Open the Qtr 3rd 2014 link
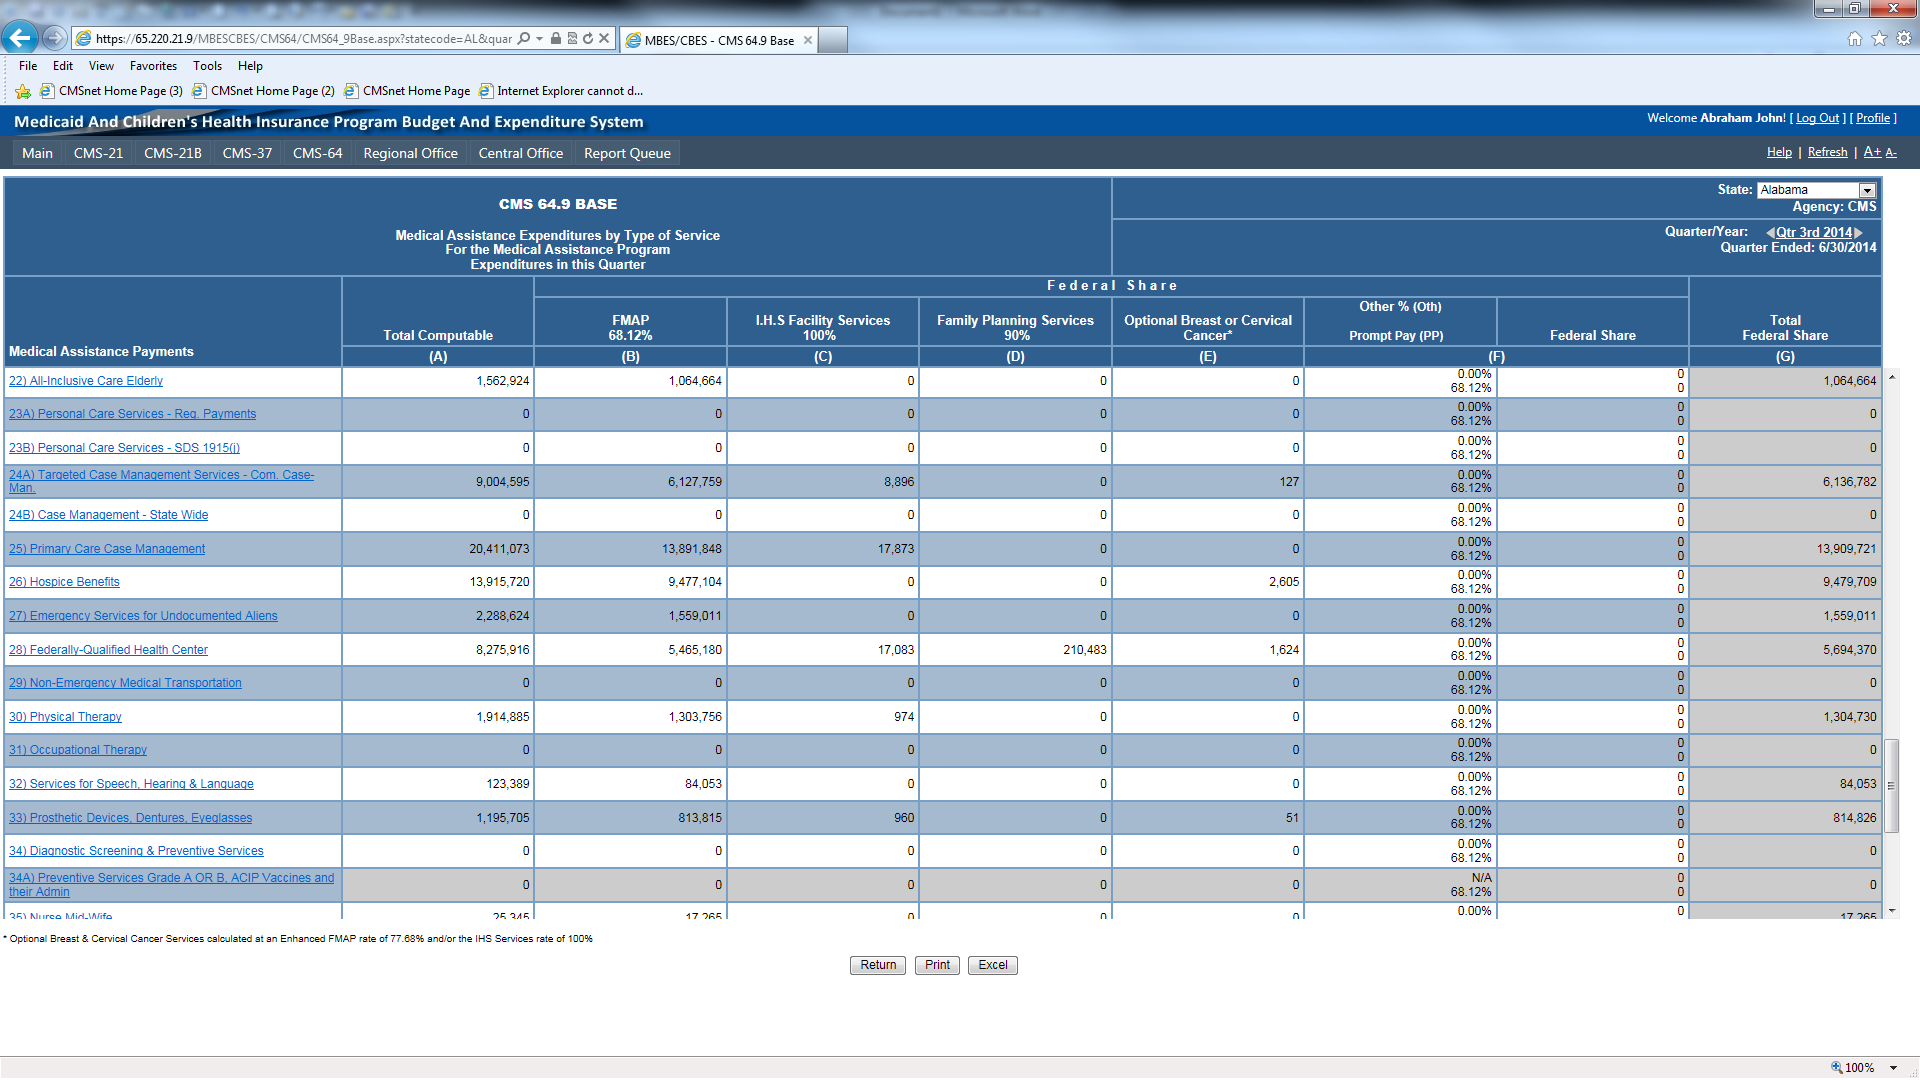The image size is (1920, 1080). pyautogui.click(x=1813, y=233)
